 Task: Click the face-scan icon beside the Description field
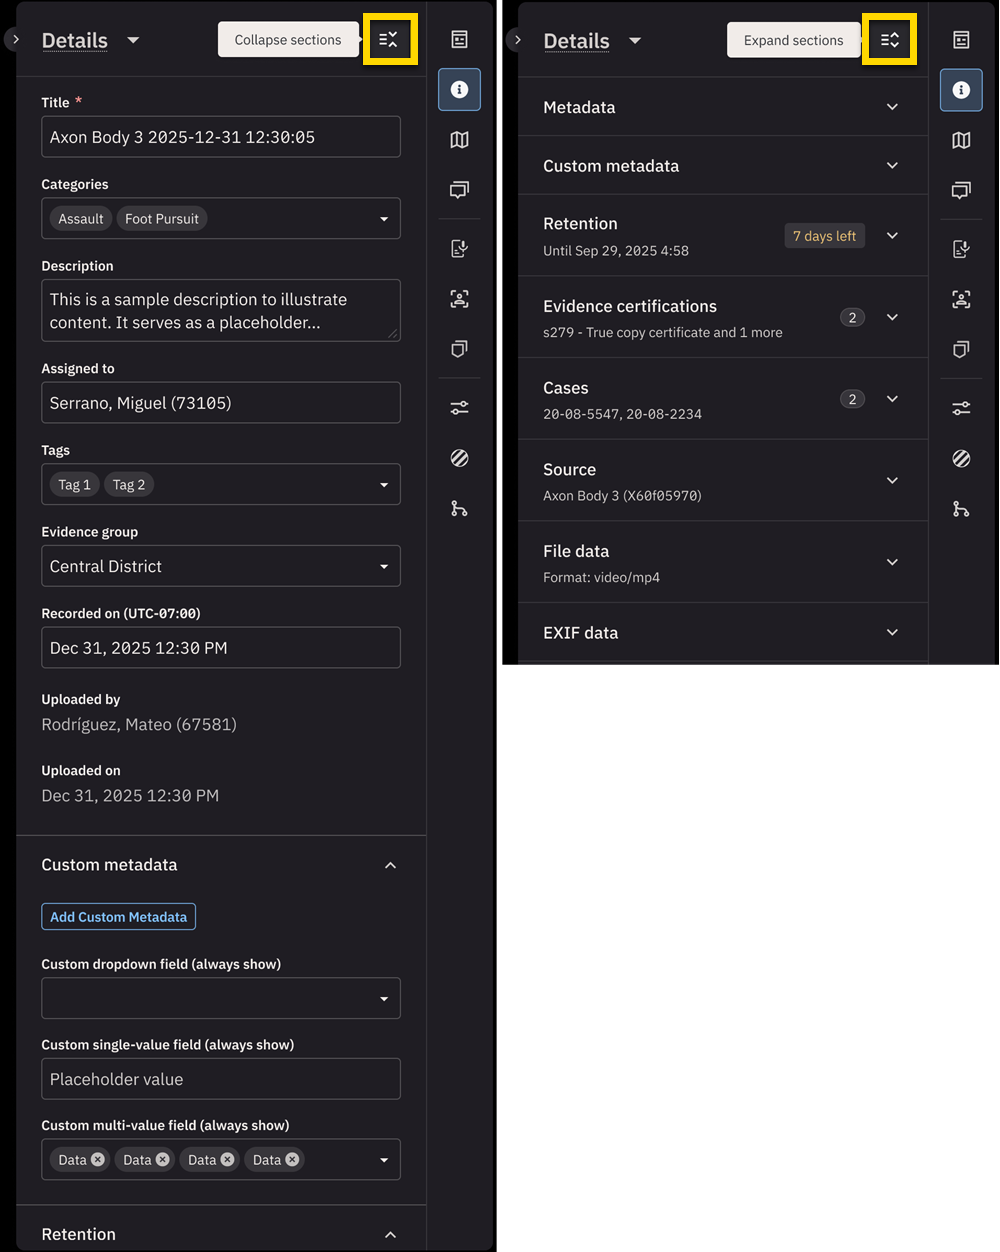coord(459,299)
